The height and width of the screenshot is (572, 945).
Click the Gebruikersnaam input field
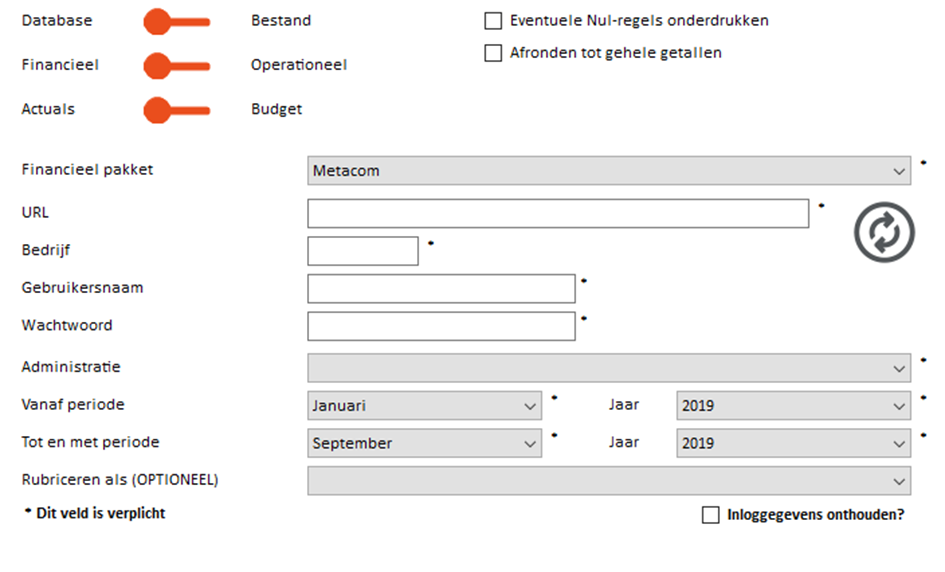click(x=441, y=289)
